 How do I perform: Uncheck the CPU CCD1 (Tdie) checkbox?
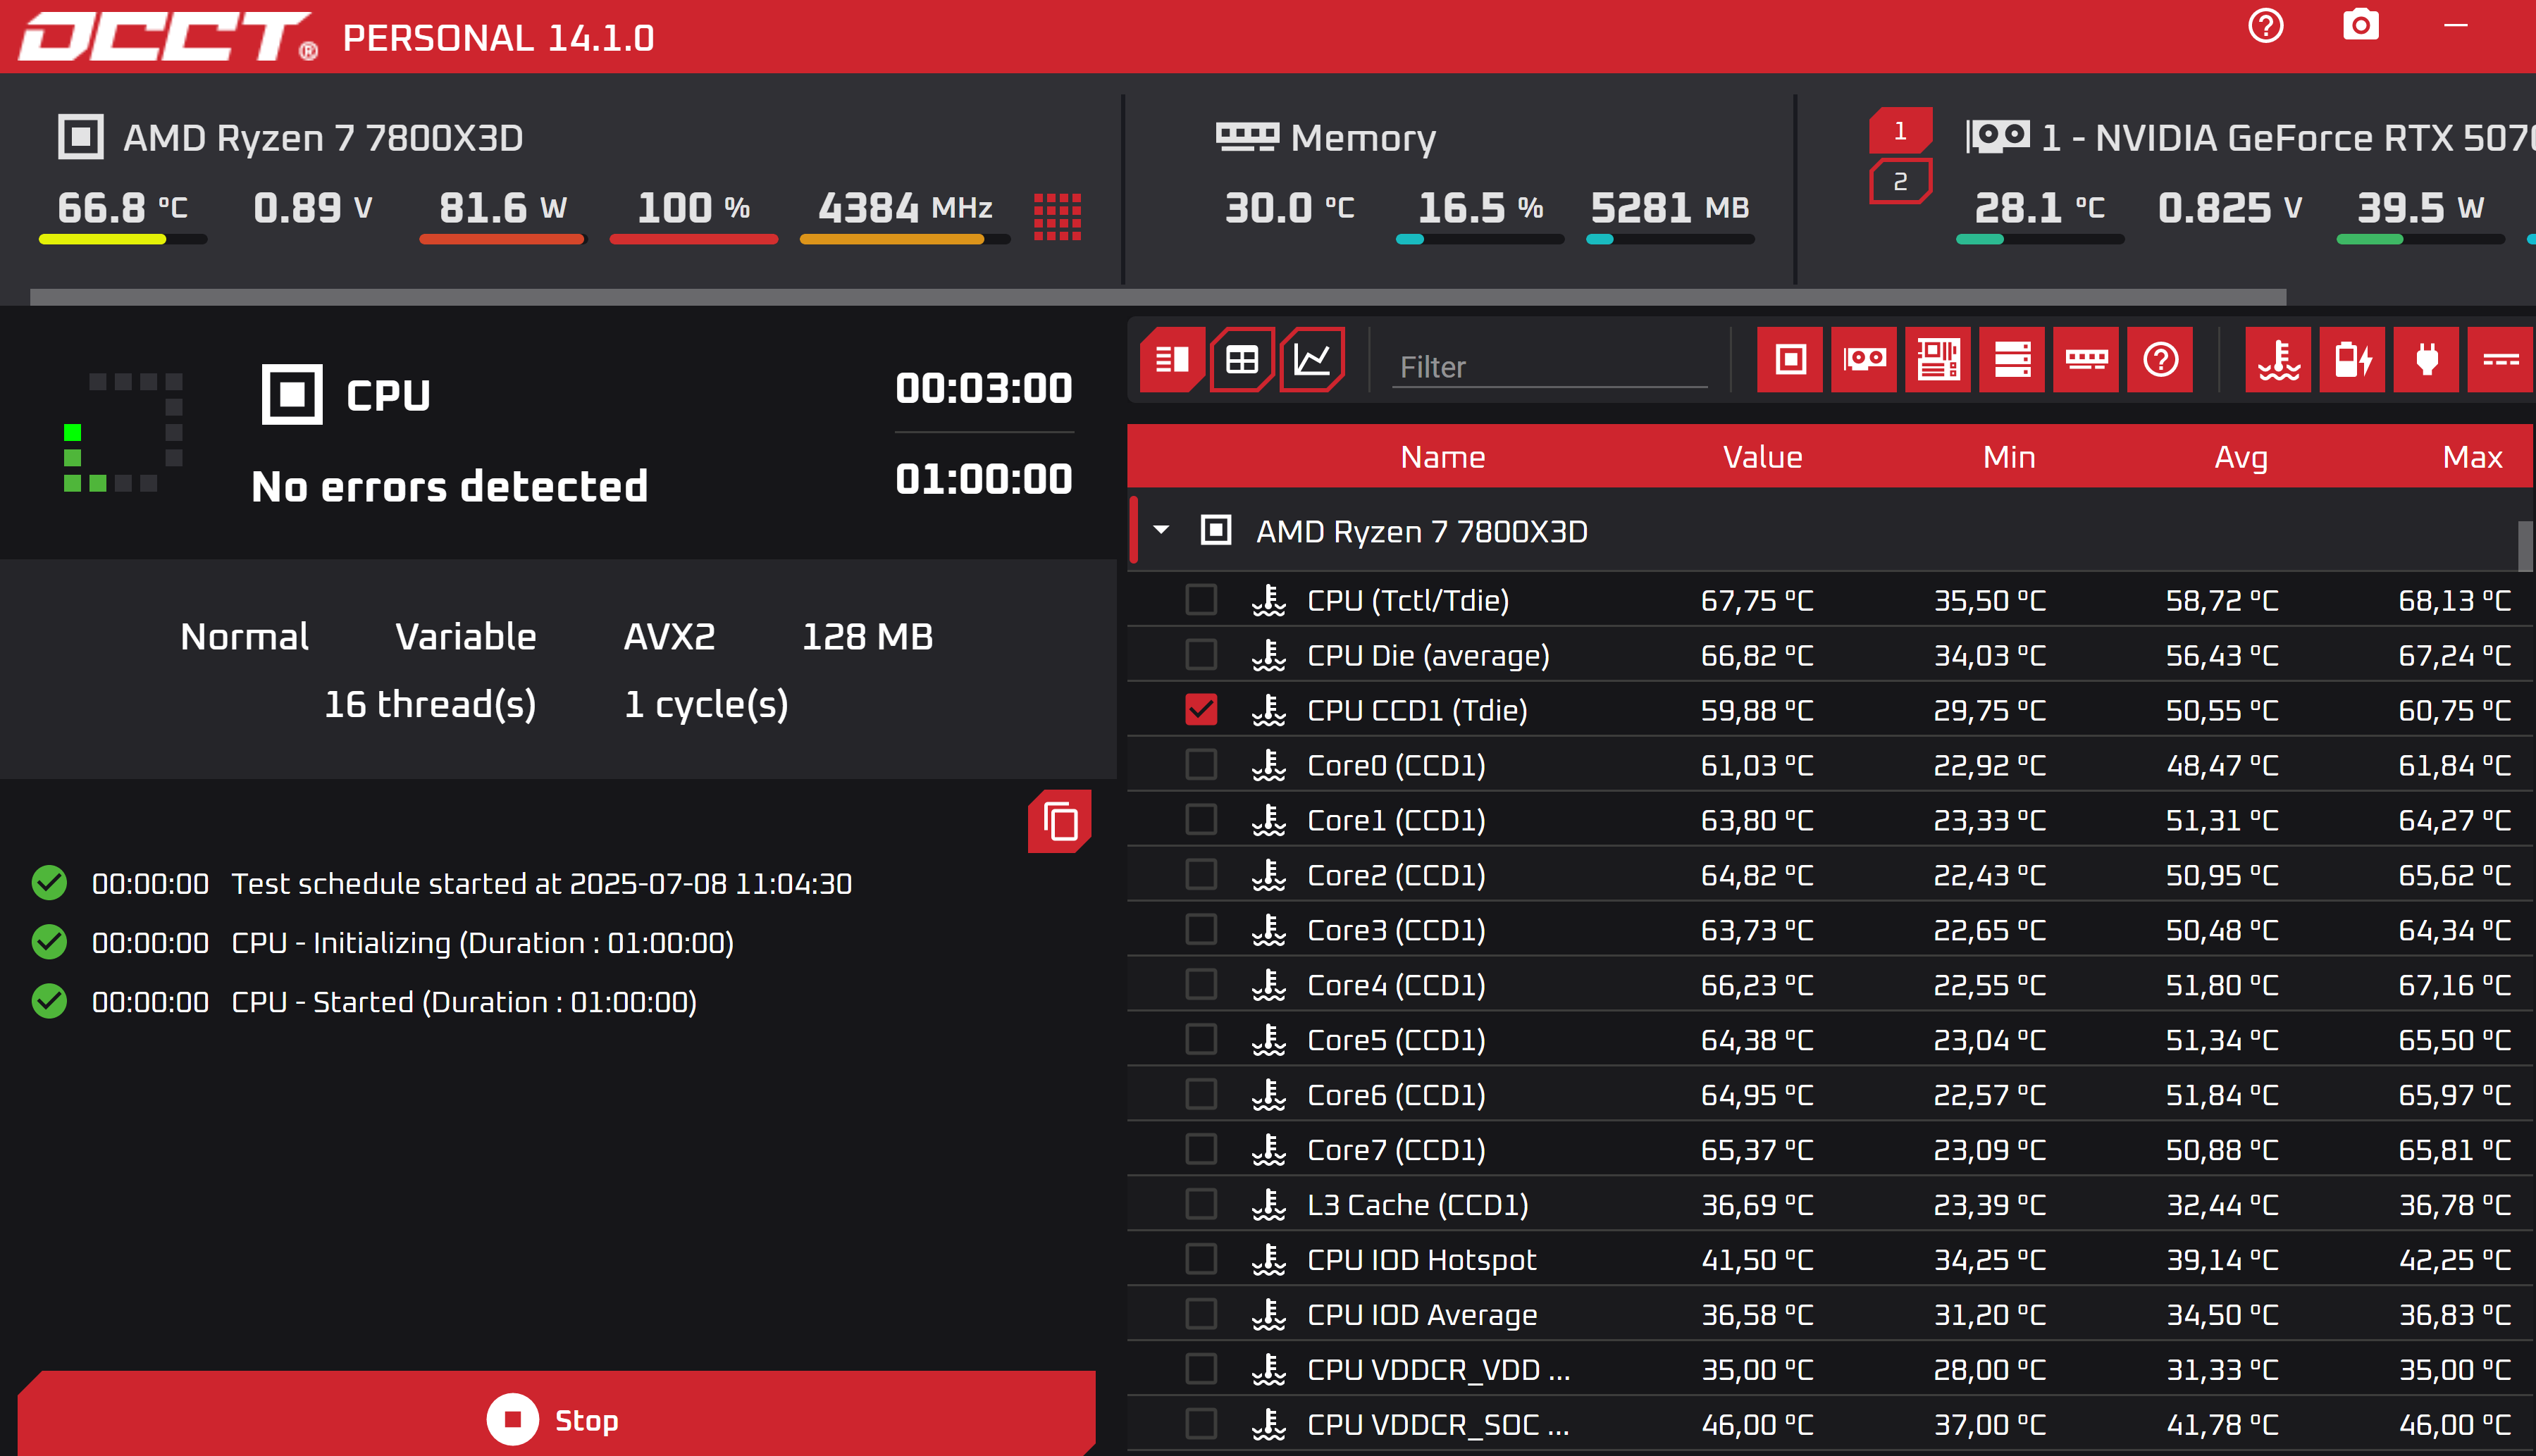point(1200,710)
